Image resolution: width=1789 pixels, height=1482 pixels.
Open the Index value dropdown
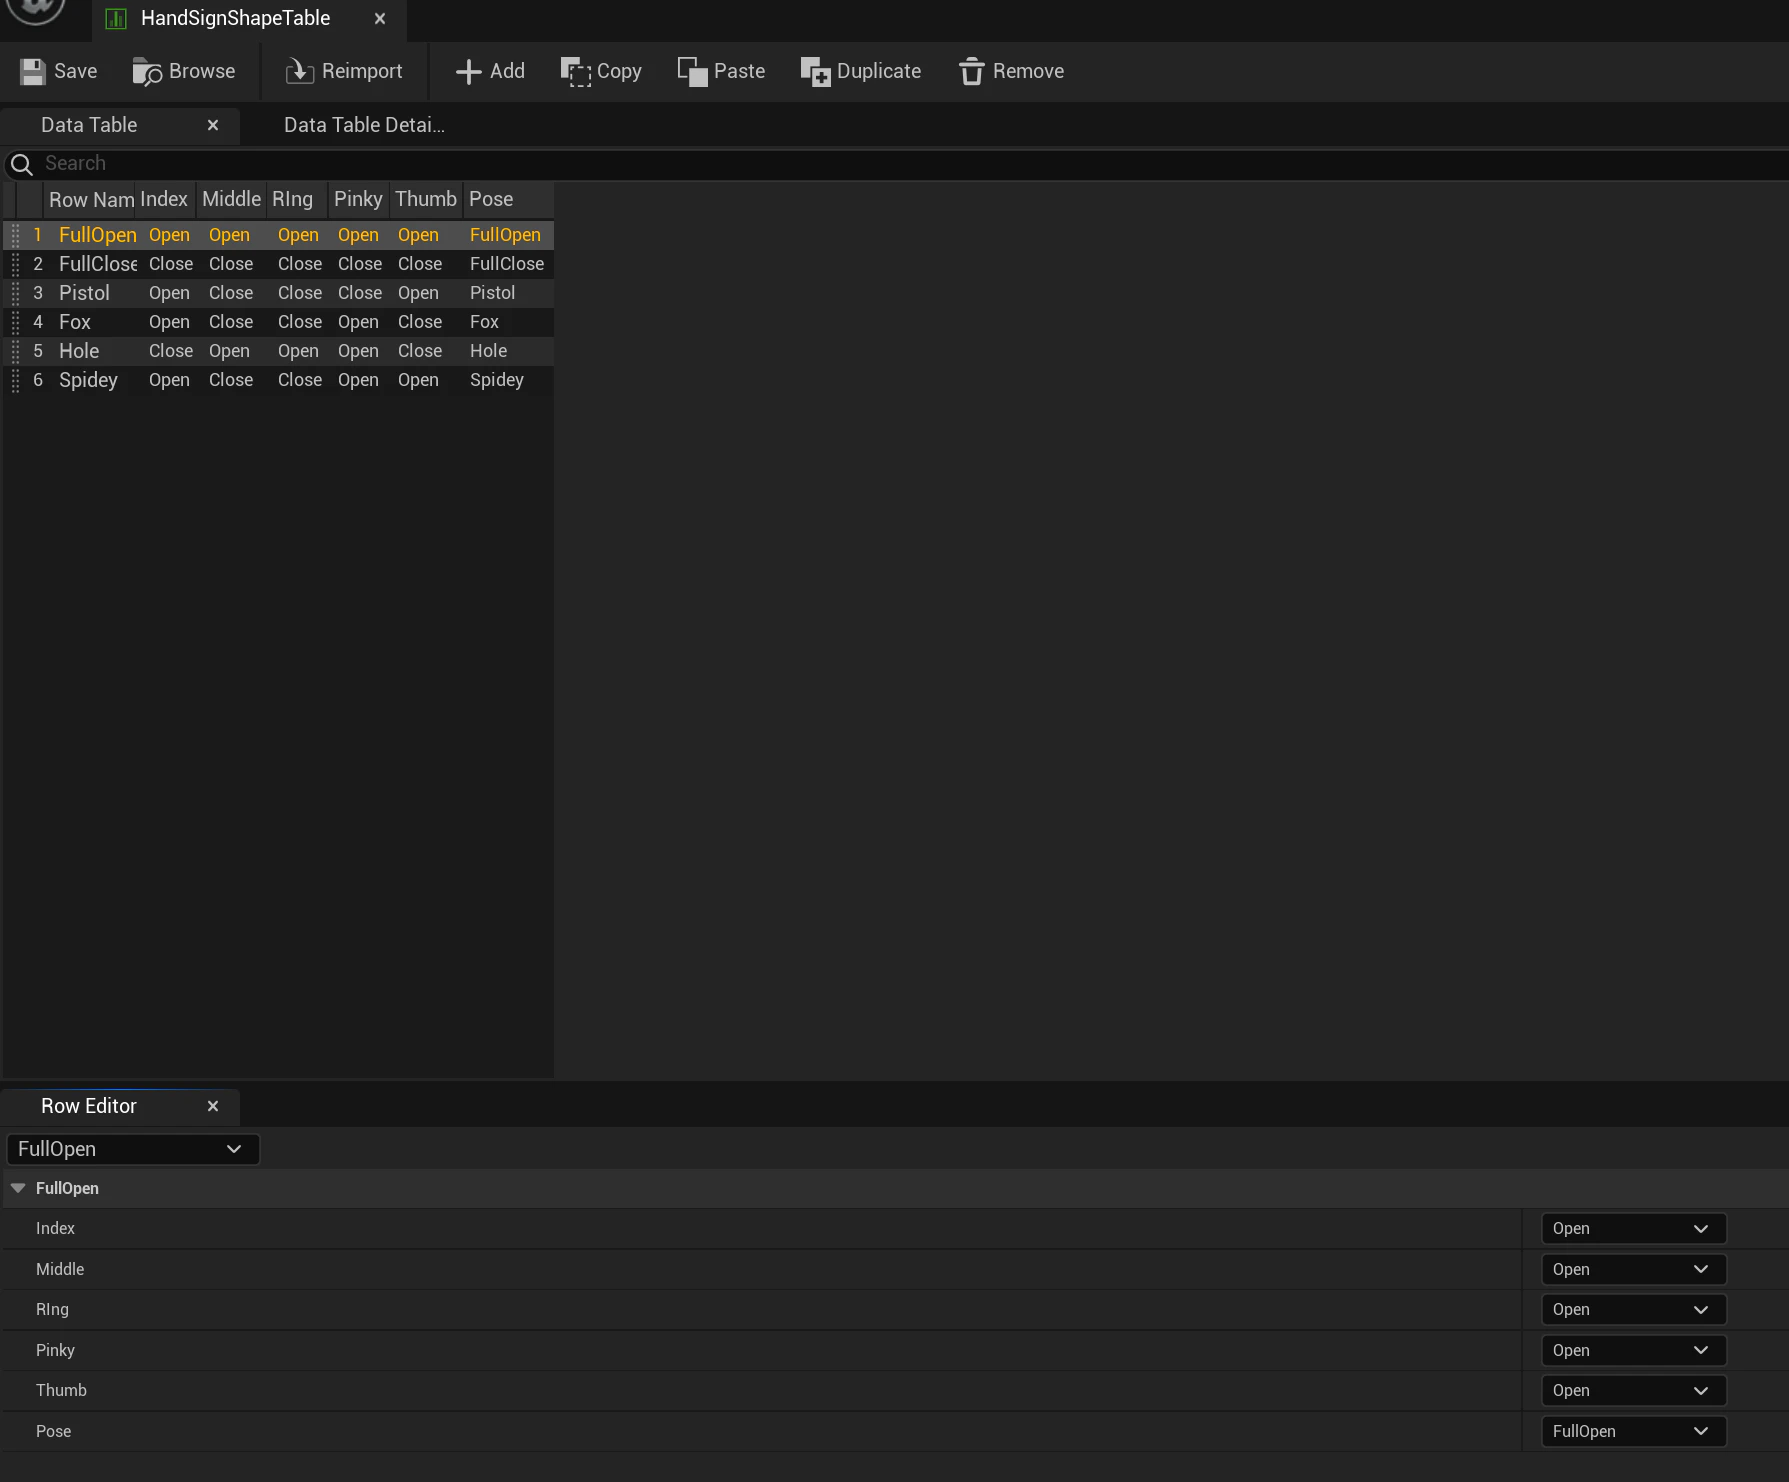tap(1633, 1229)
